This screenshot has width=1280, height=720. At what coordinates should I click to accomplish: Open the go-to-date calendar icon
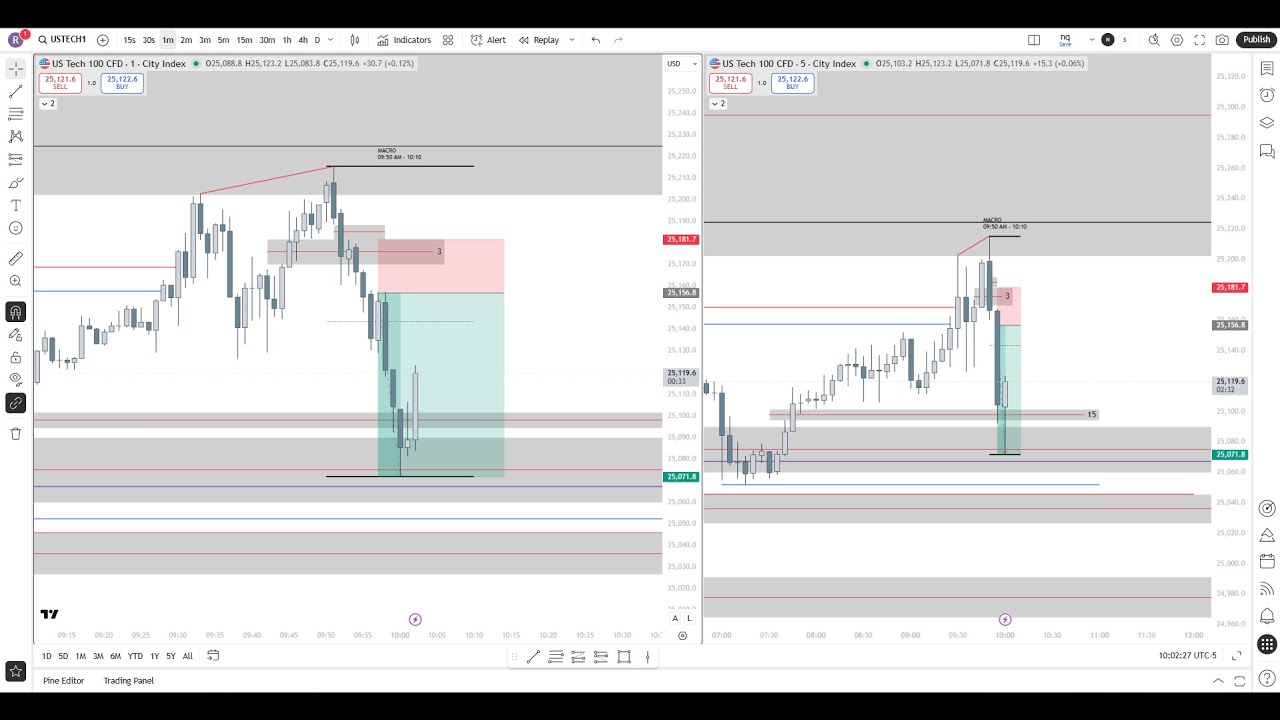point(215,656)
